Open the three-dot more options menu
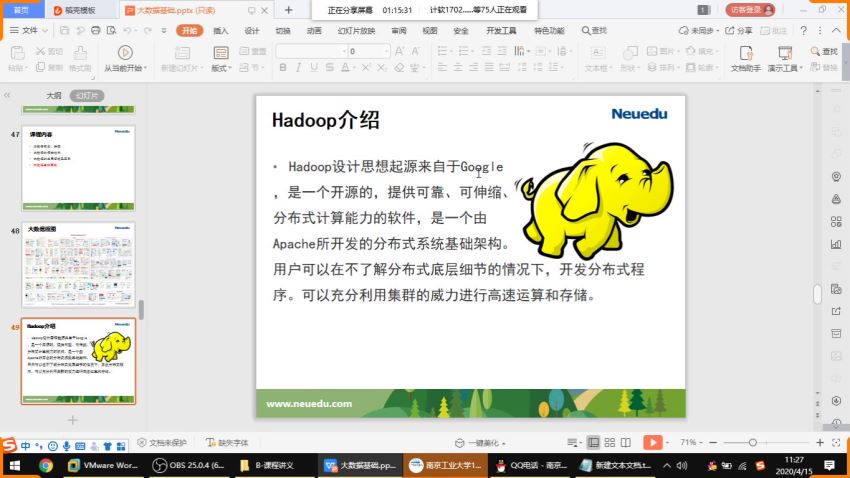This screenshot has width=850, height=478. tap(820, 30)
